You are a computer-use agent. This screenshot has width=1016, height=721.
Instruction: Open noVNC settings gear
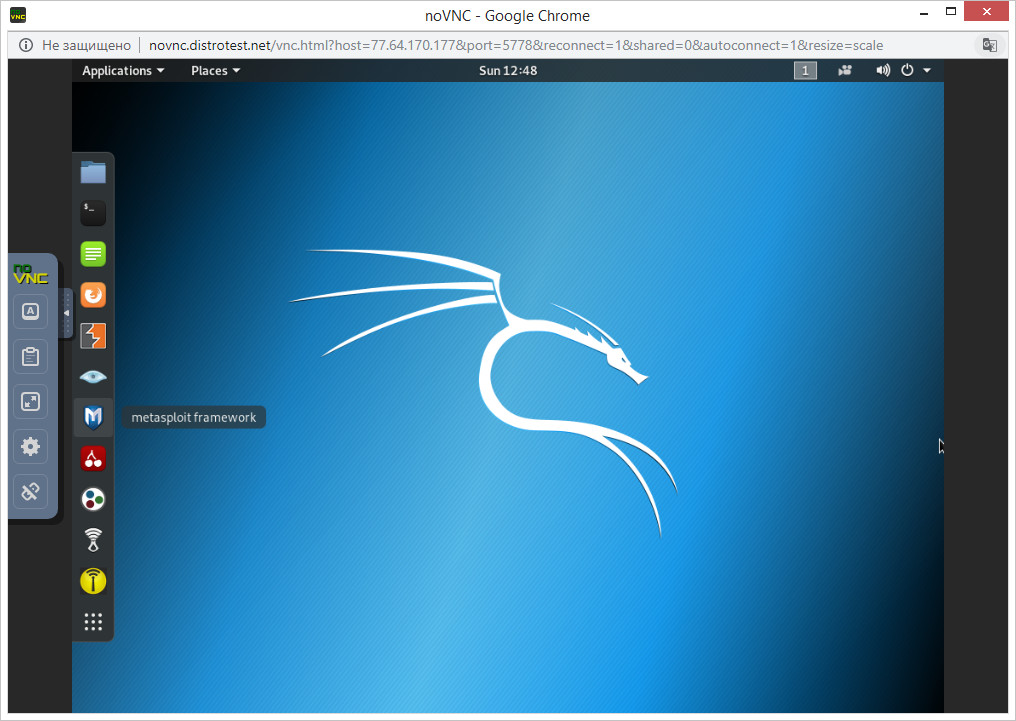[30, 446]
